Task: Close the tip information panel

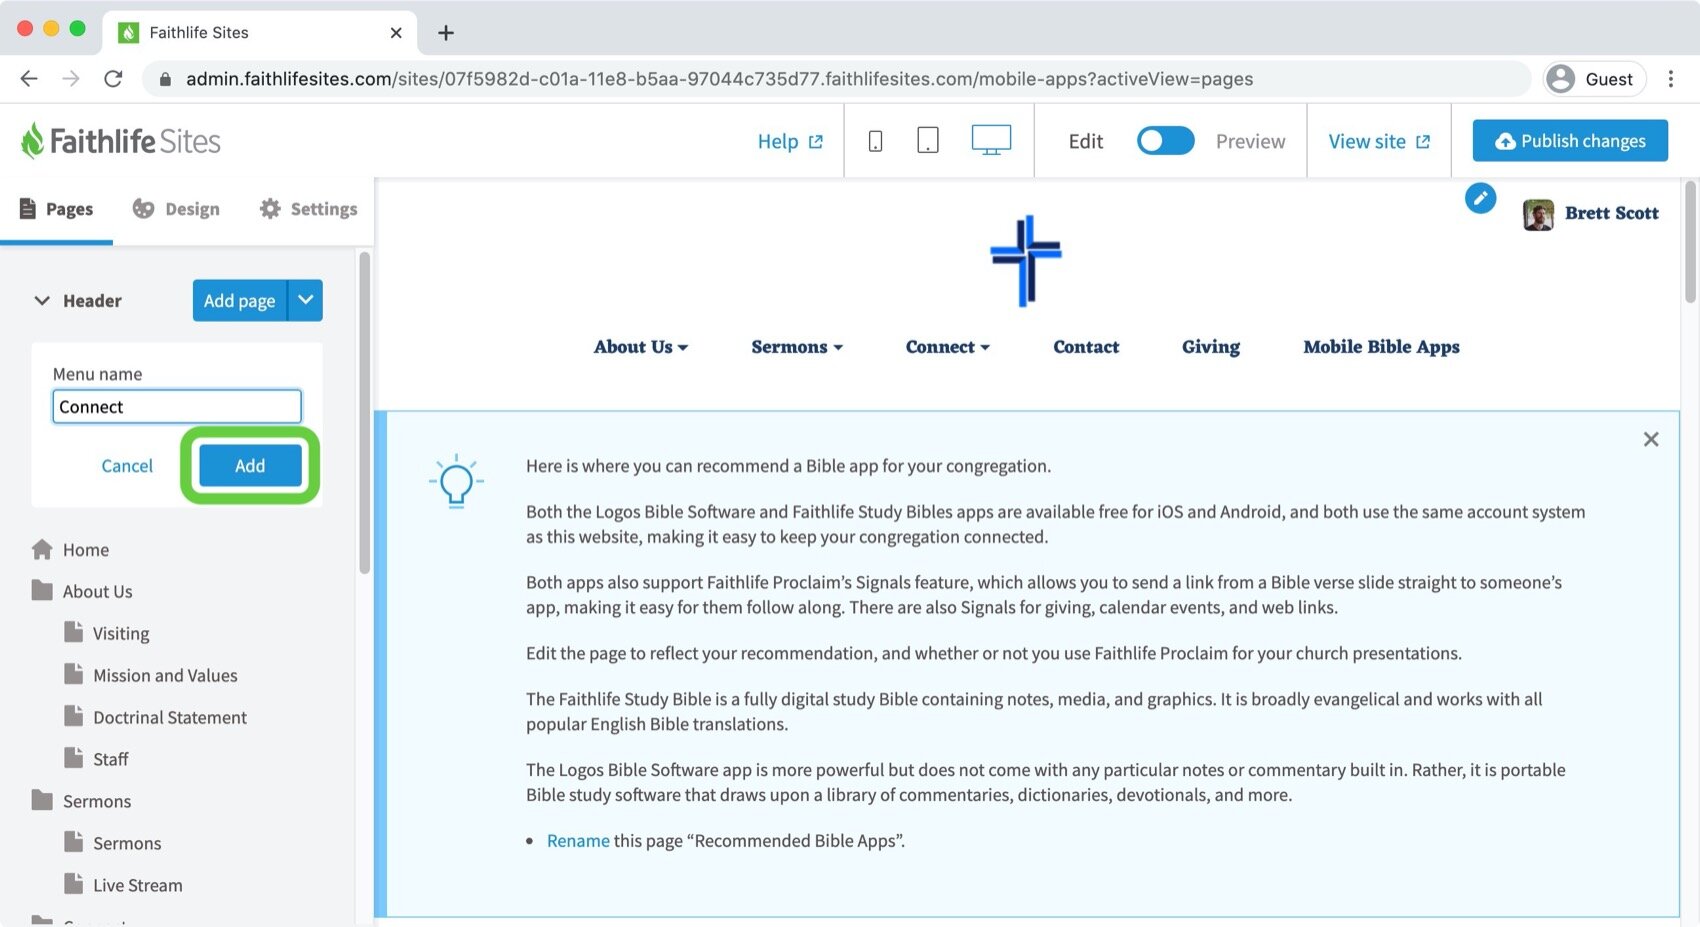Action: 1651,439
